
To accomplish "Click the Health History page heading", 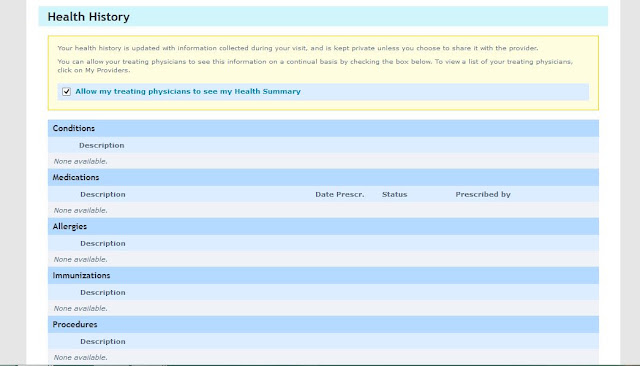I will point(89,17).
